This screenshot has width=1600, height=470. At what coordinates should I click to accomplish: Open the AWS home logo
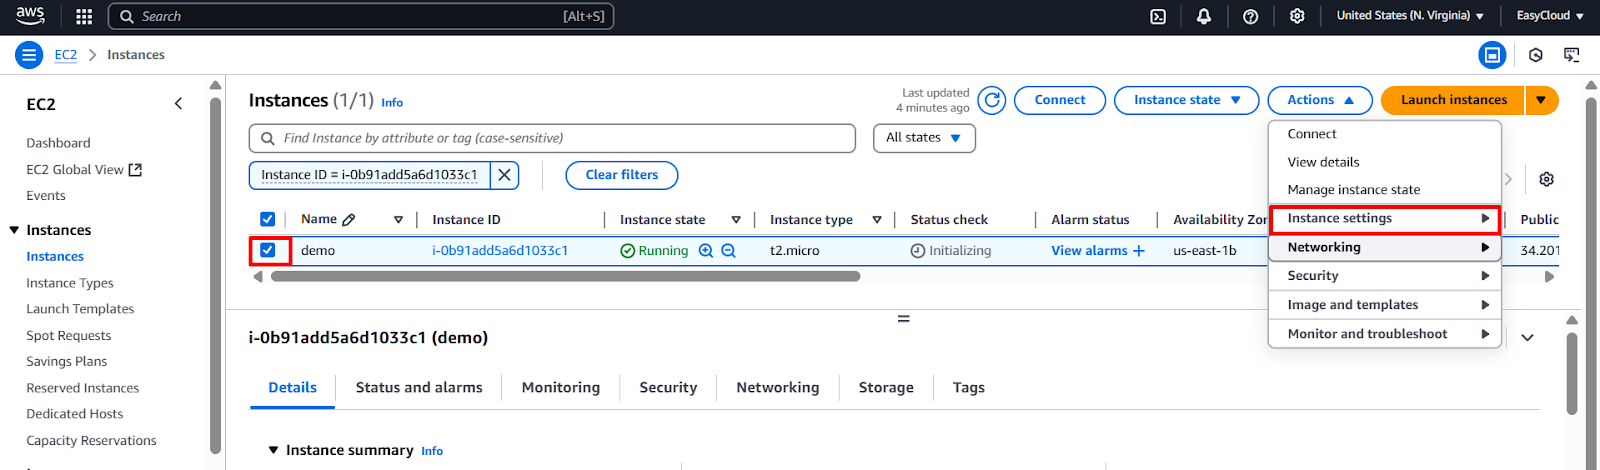click(x=30, y=16)
